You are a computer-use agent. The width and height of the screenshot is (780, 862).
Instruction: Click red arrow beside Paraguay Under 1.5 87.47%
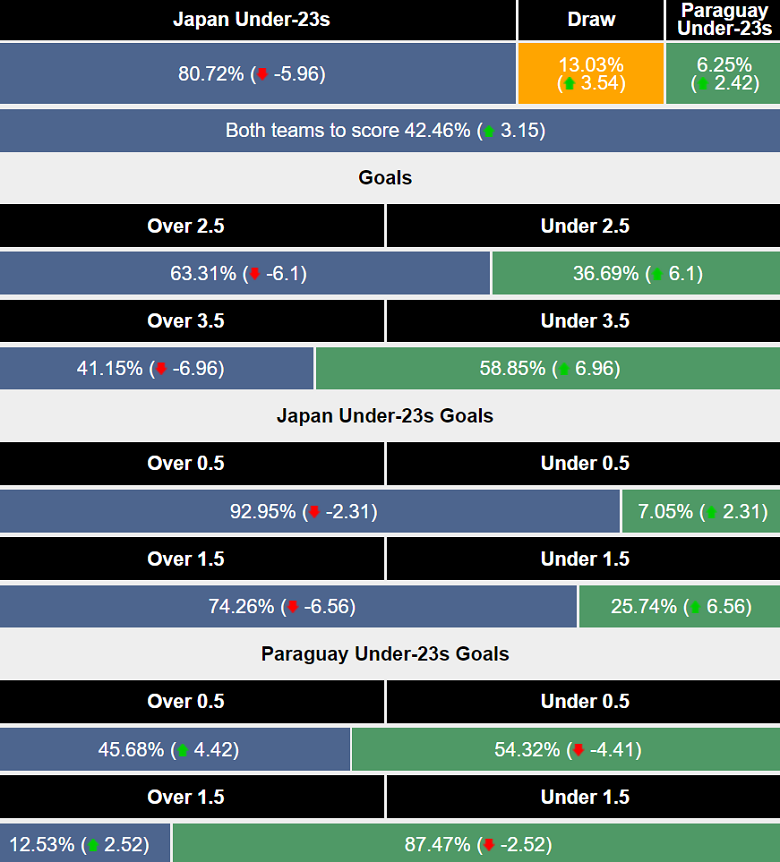pos(489,845)
